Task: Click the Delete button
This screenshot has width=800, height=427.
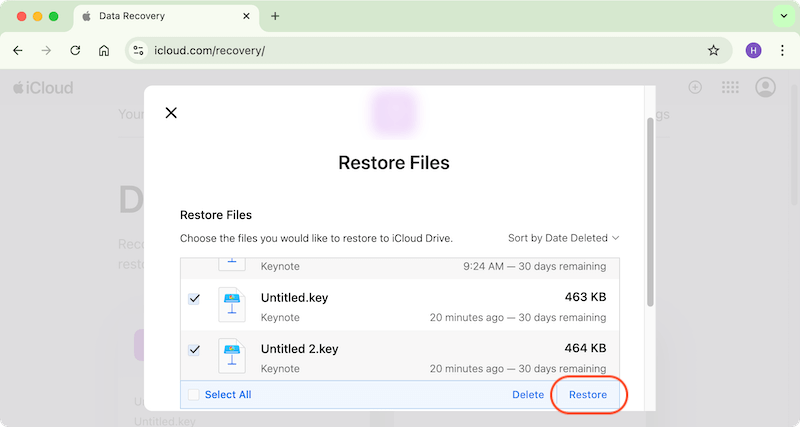Action: [528, 395]
